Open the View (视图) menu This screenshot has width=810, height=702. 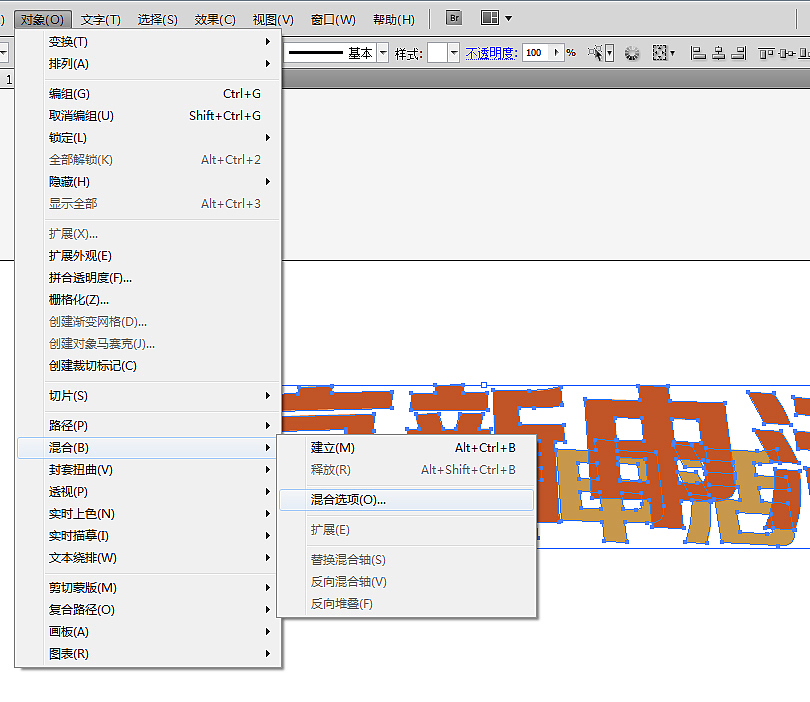click(x=273, y=20)
